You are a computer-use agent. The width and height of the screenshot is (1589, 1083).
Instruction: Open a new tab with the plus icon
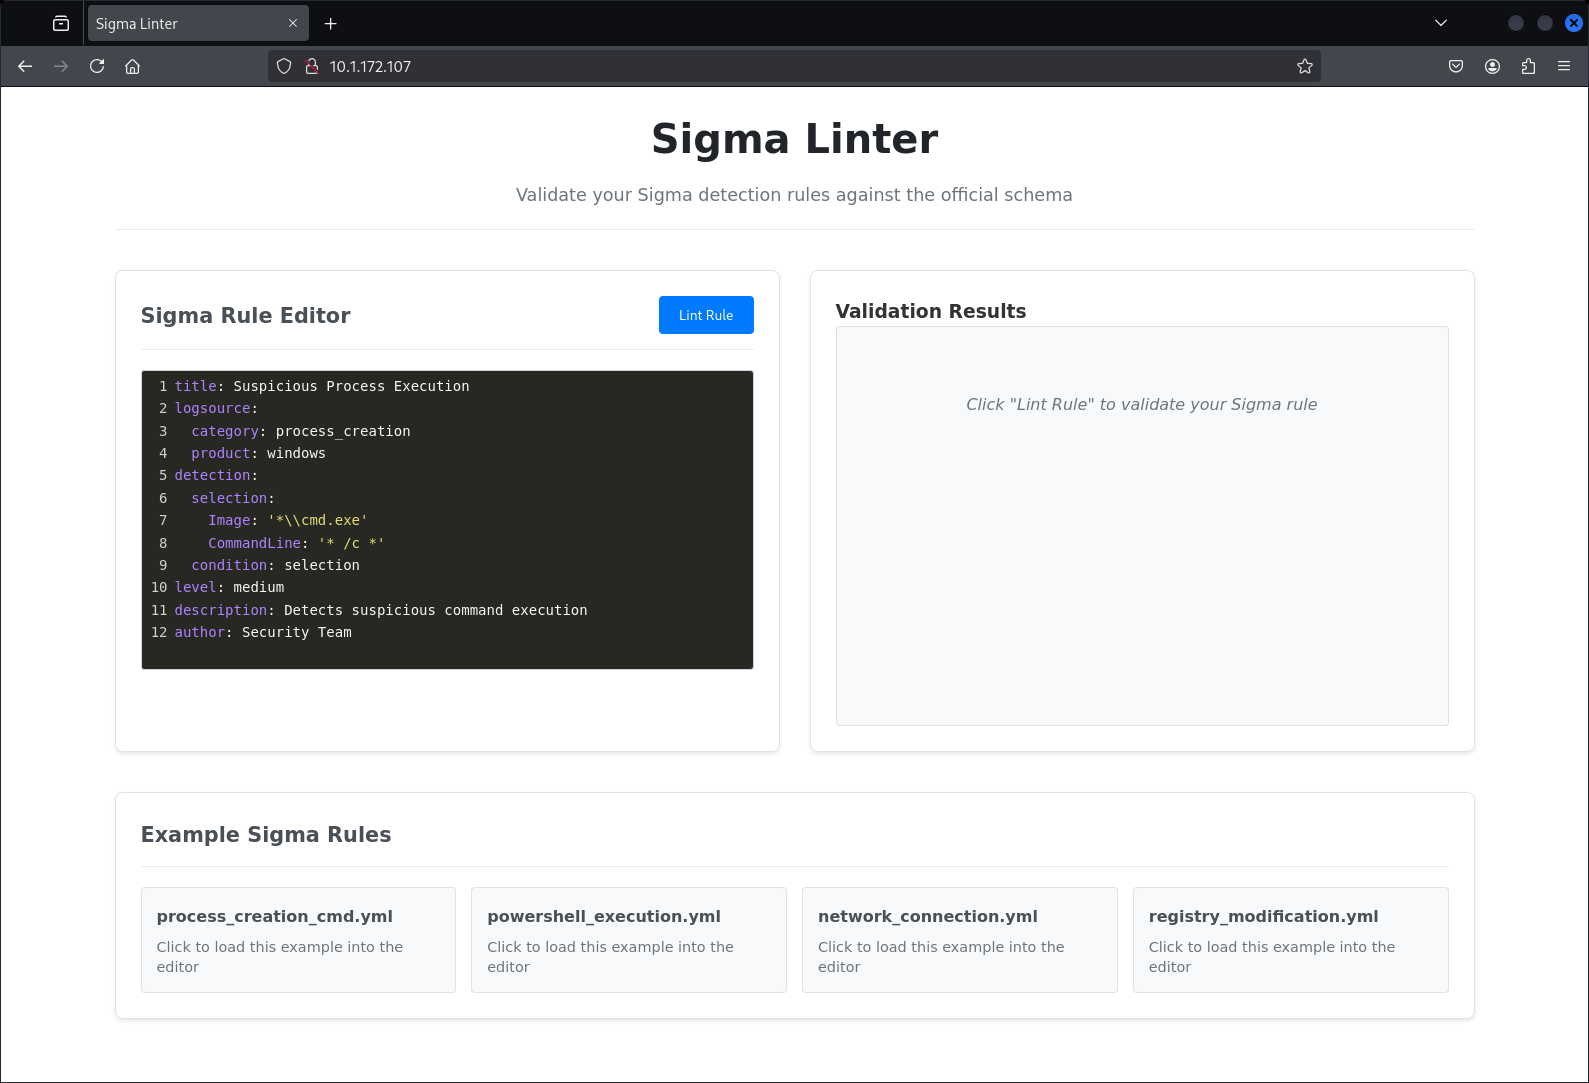(x=331, y=23)
